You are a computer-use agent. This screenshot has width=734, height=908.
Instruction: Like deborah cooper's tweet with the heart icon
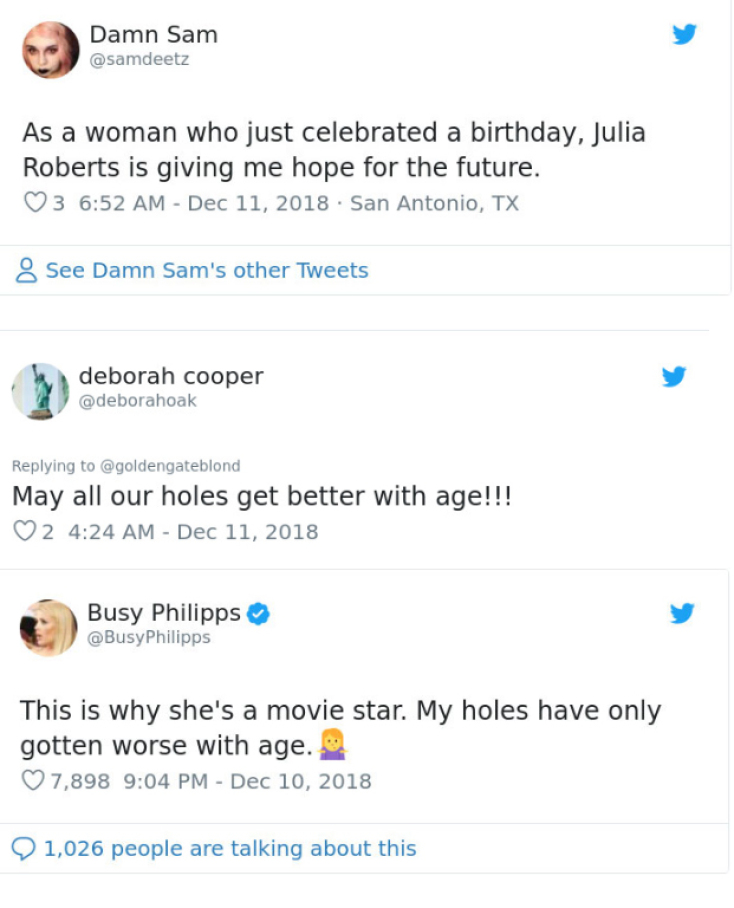coord(26,531)
